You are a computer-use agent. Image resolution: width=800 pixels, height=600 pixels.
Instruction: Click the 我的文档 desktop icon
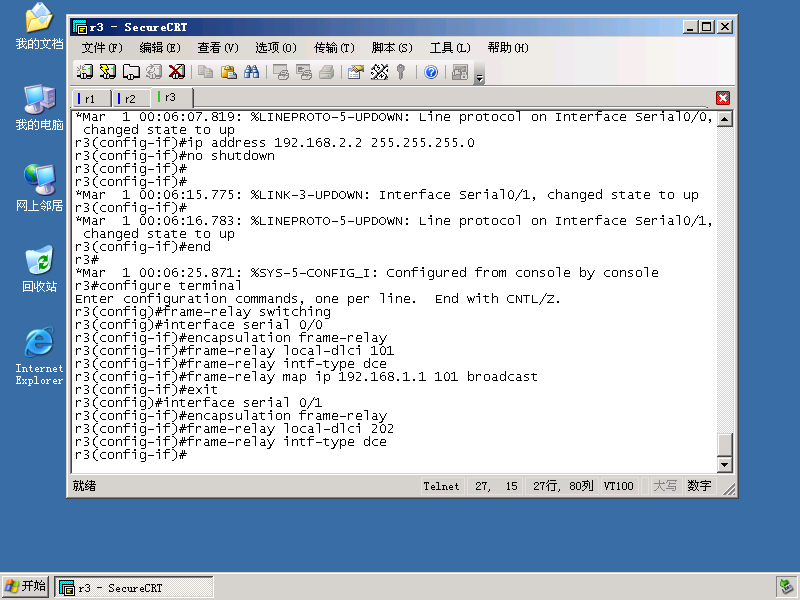(39, 27)
